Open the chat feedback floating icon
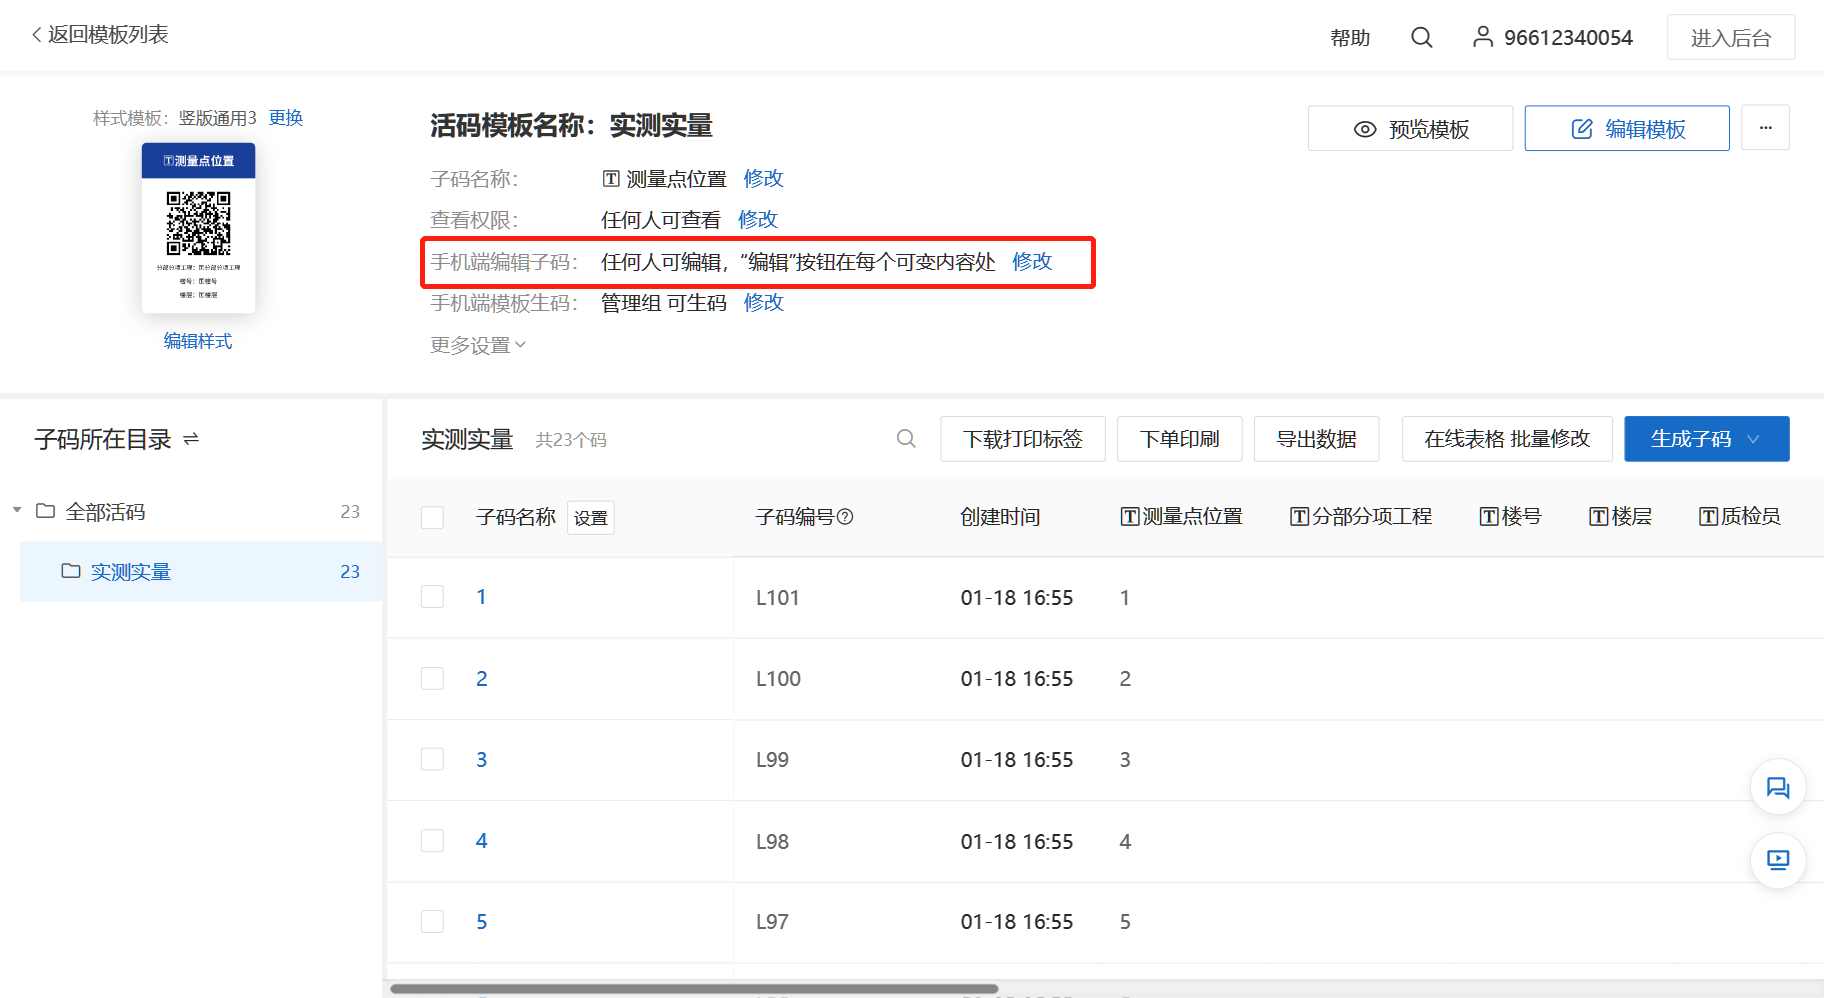1824x998 pixels. [x=1777, y=788]
